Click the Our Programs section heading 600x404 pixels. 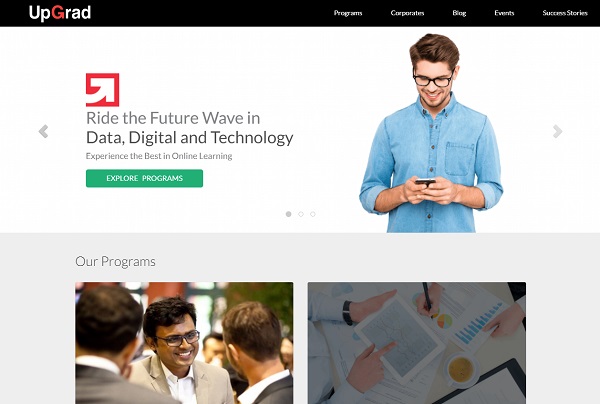(115, 262)
